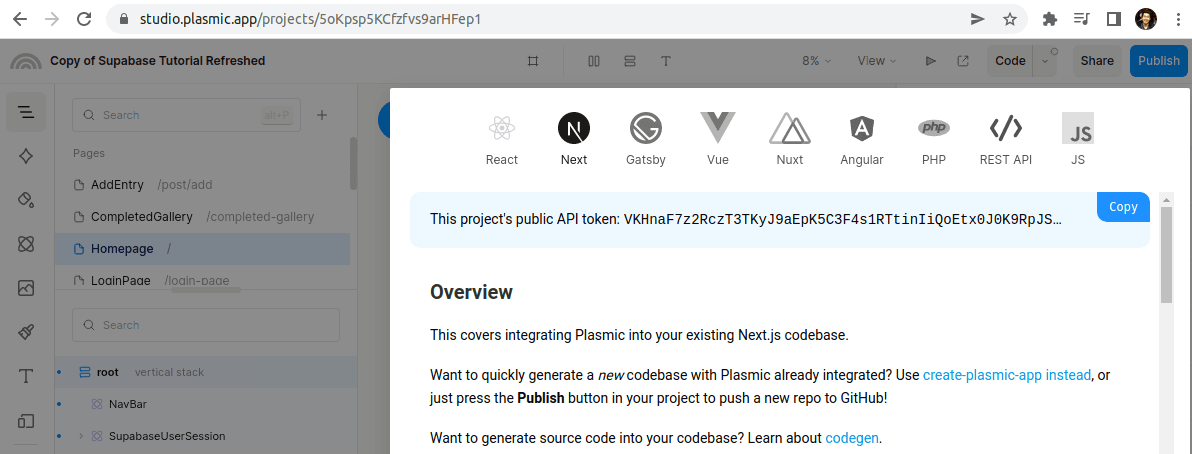Add a new artboard frame icon

pos(534,61)
